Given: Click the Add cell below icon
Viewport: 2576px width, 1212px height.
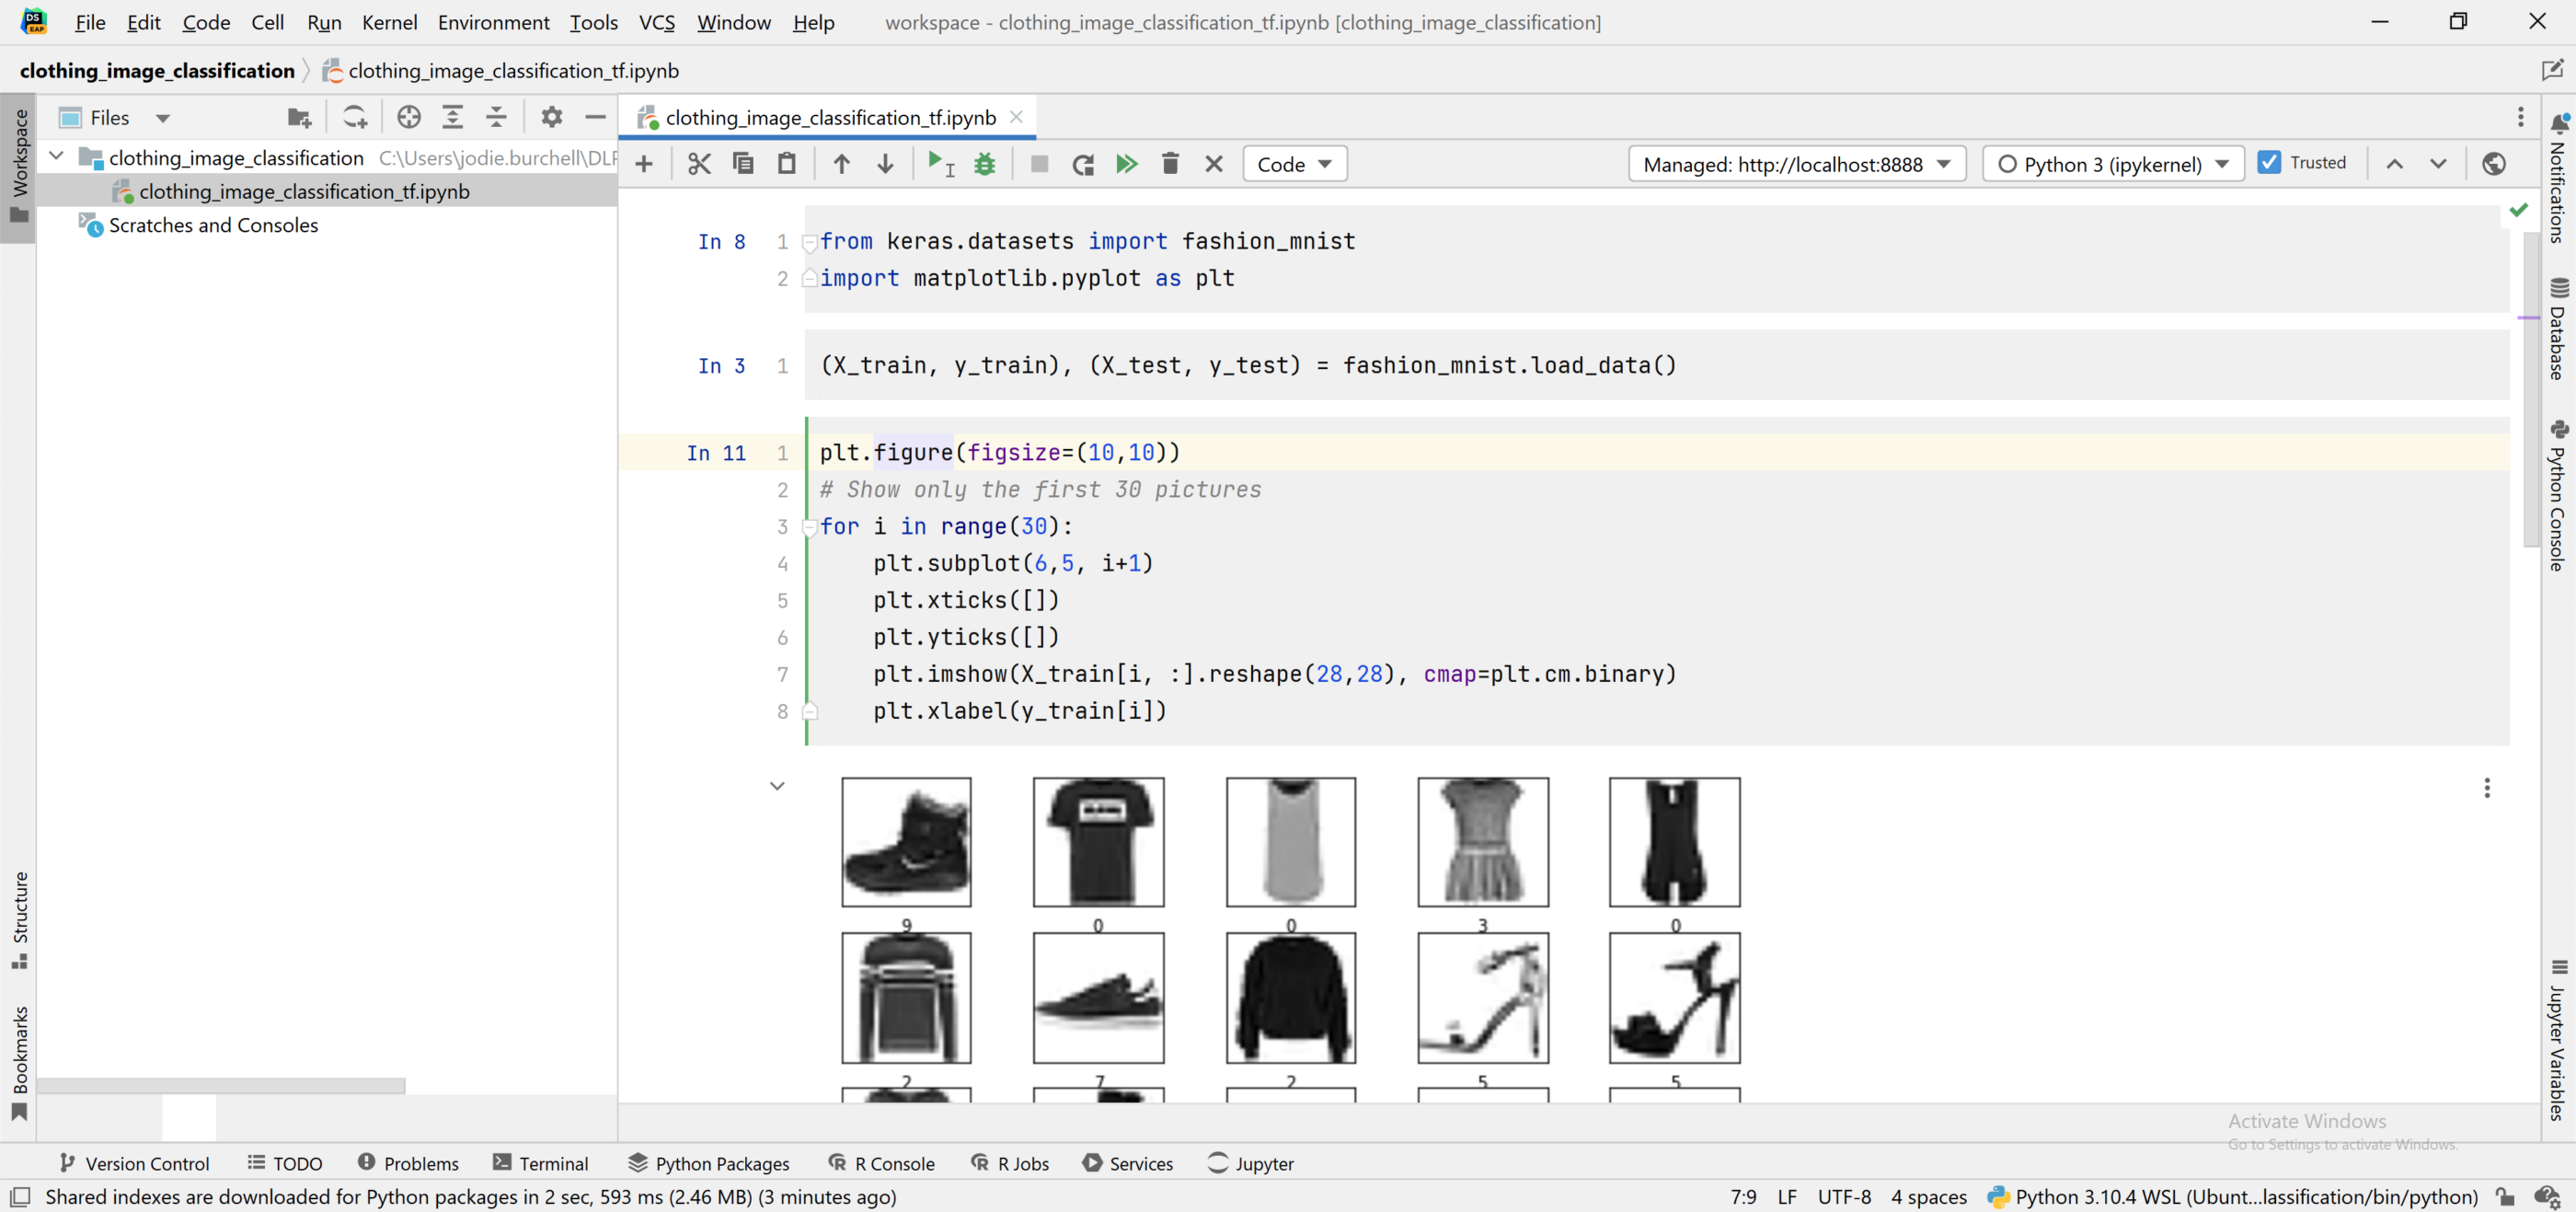Looking at the screenshot, I should [x=642, y=163].
